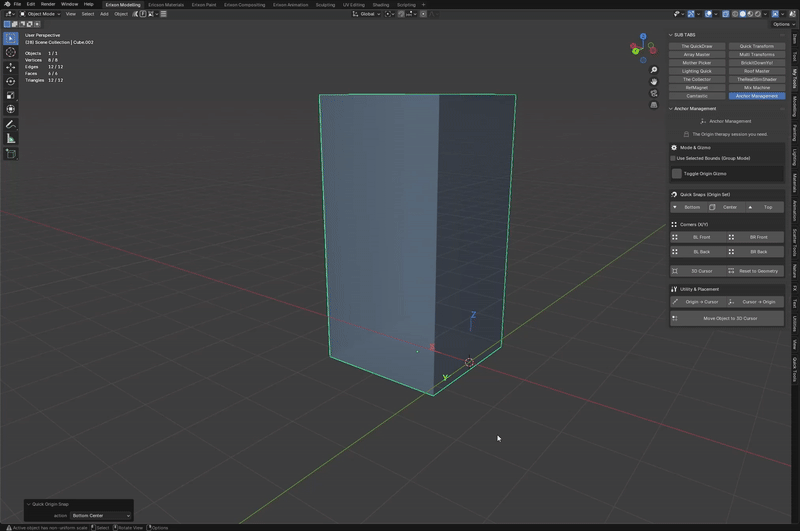Select the Transform tool
Screen dimensions: 800x531
[x=11, y=109]
